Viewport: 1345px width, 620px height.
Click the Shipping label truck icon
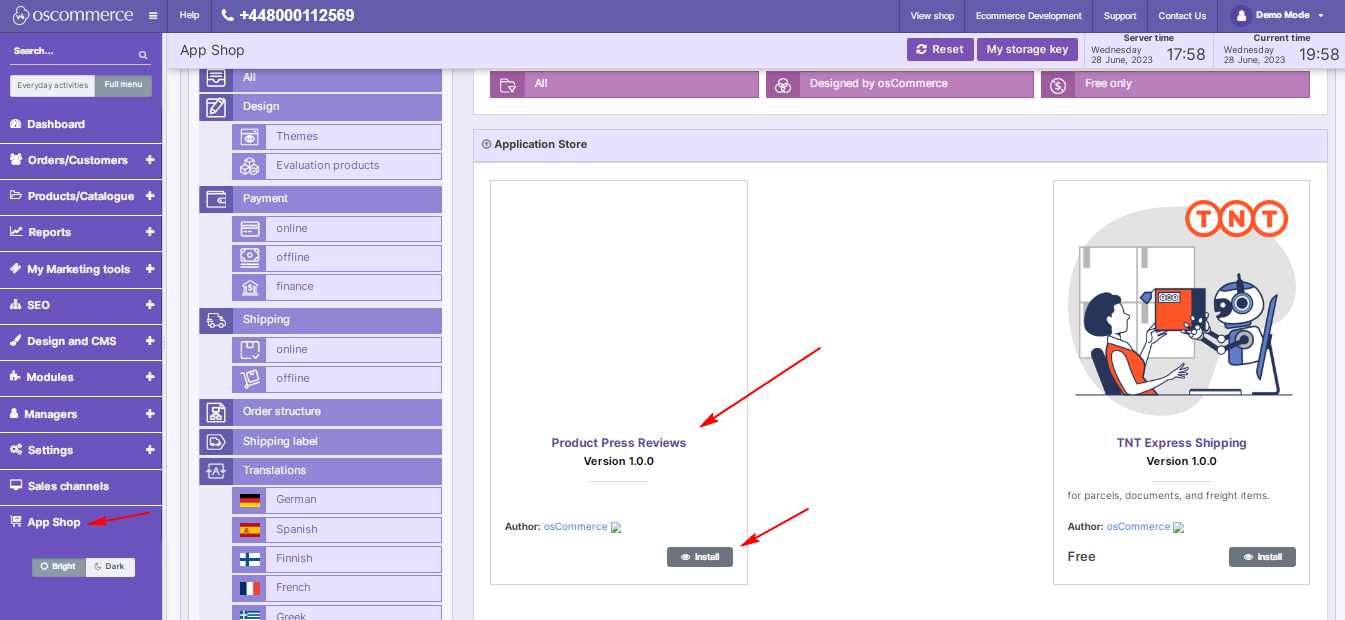point(216,442)
